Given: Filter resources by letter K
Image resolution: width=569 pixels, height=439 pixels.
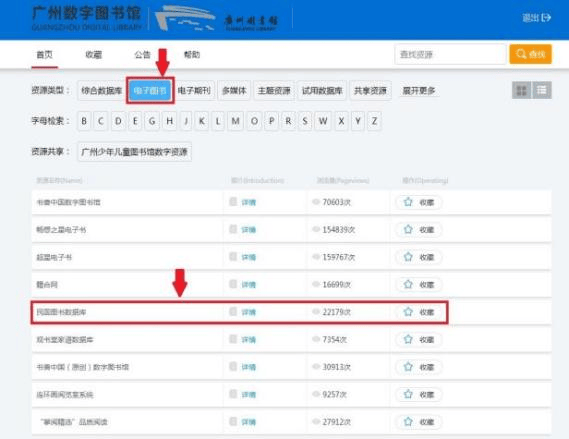Looking at the screenshot, I should [x=202, y=121].
